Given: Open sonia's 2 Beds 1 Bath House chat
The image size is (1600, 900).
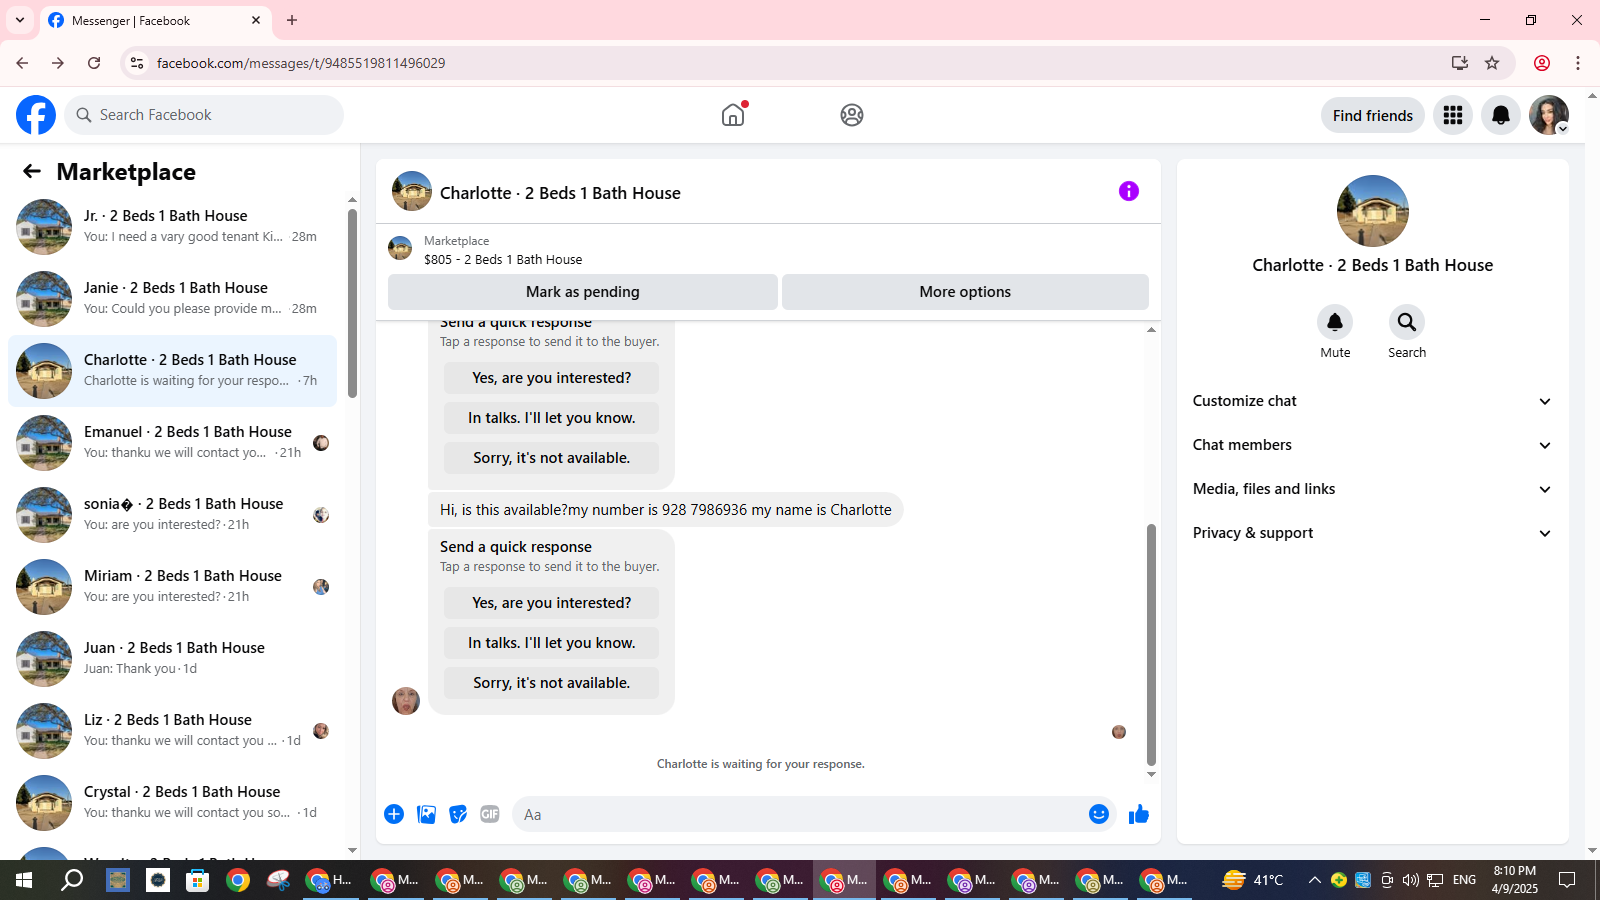Looking at the screenshot, I should click(173, 515).
